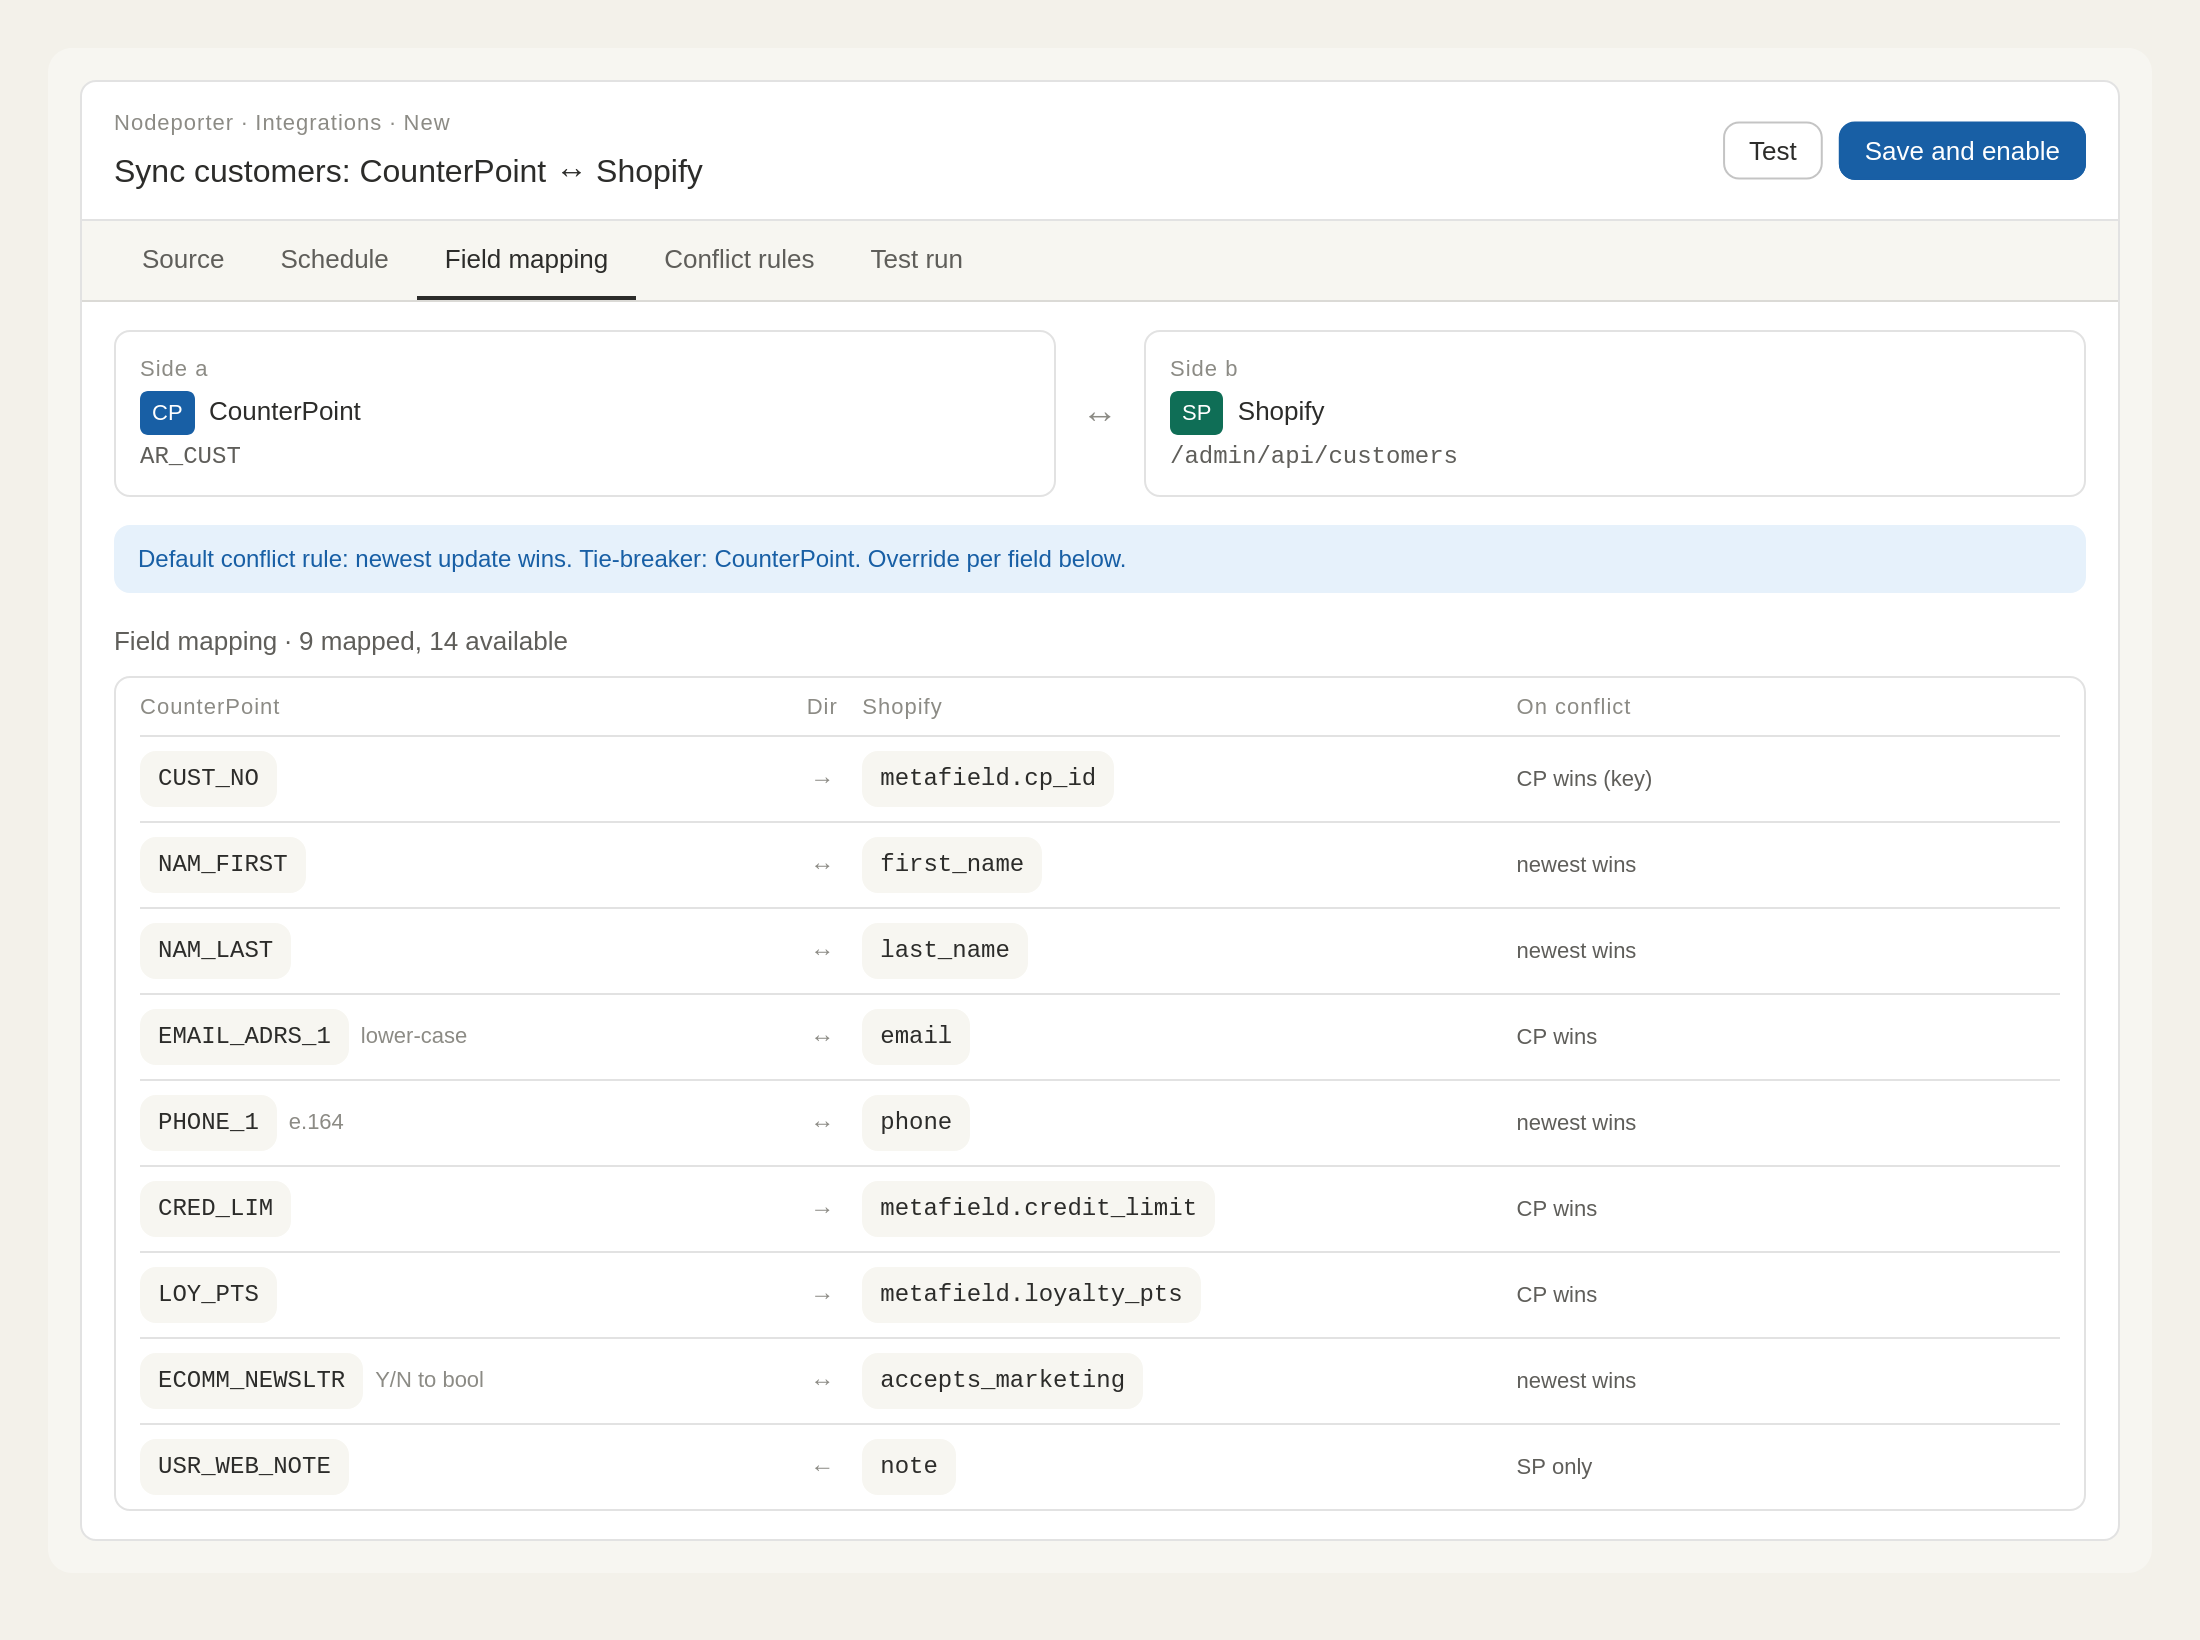Change sync direction on ECOMM_NEWSLTR row
The height and width of the screenshot is (1640, 2200).
click(822, 1381)
